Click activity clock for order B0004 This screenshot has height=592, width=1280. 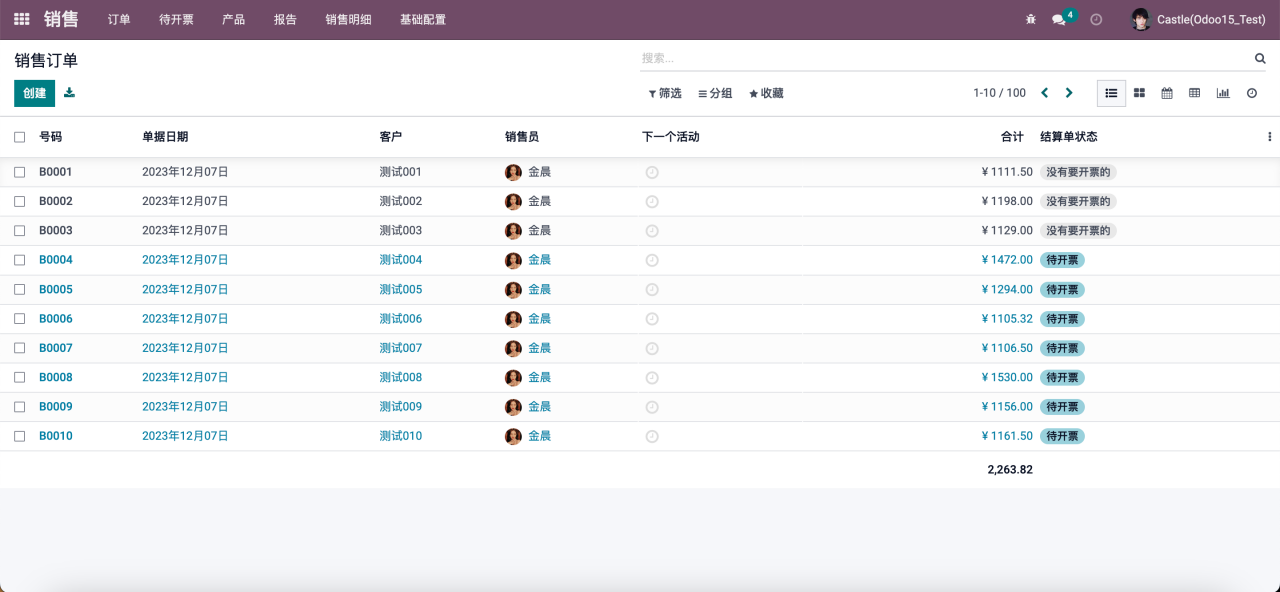652,260
